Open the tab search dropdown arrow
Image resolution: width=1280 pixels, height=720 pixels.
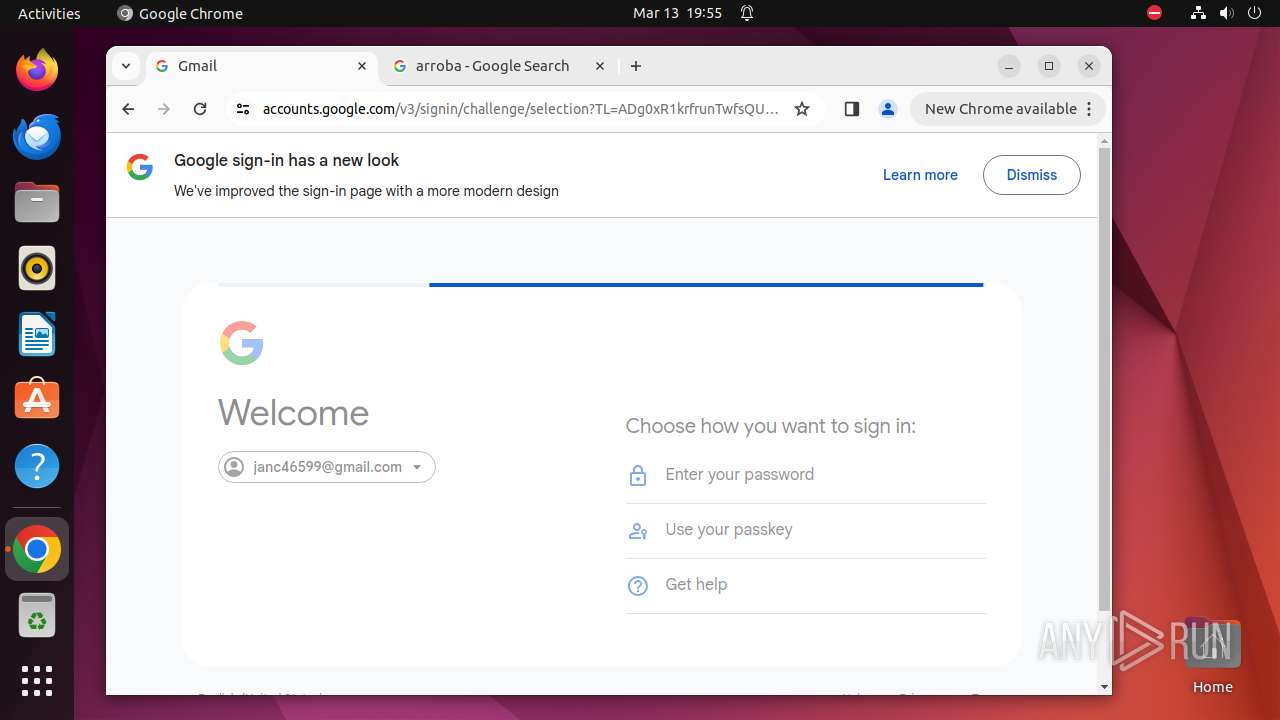coord(126,66)
